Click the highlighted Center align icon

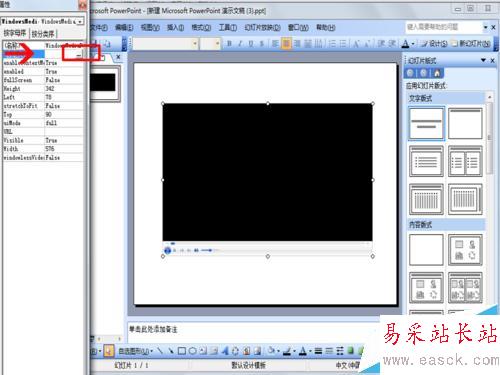click(286, 44)
